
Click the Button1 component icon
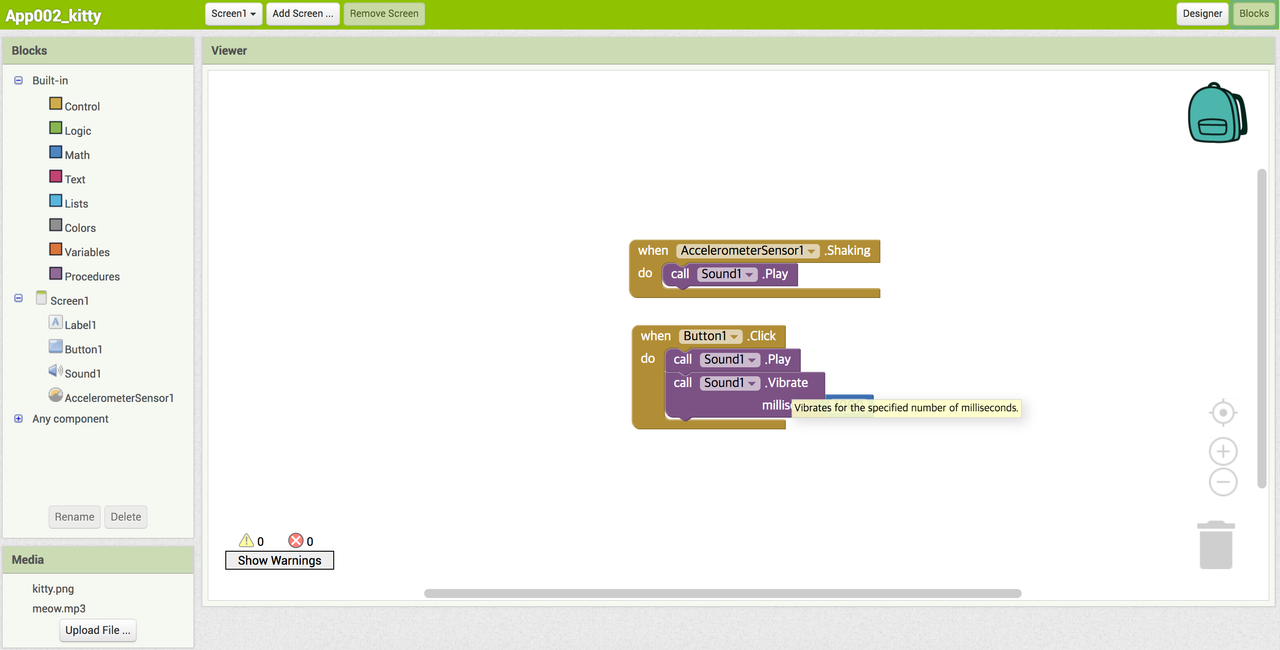[x=56, y=347]
